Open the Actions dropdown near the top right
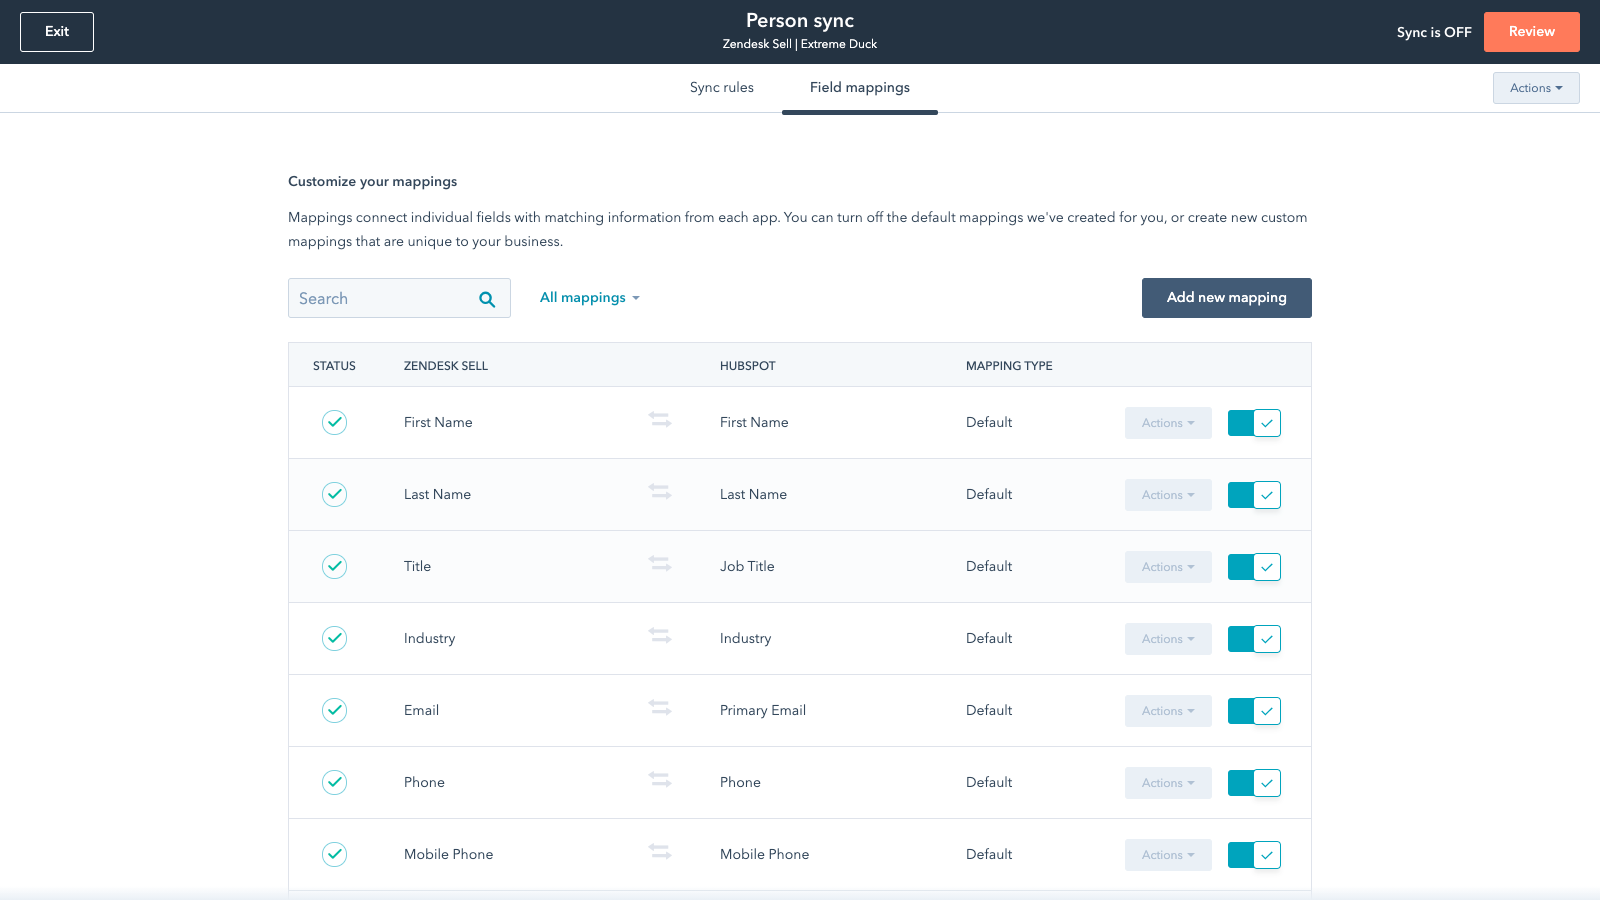The image size is (1600, 900). tap(1535, 88)
